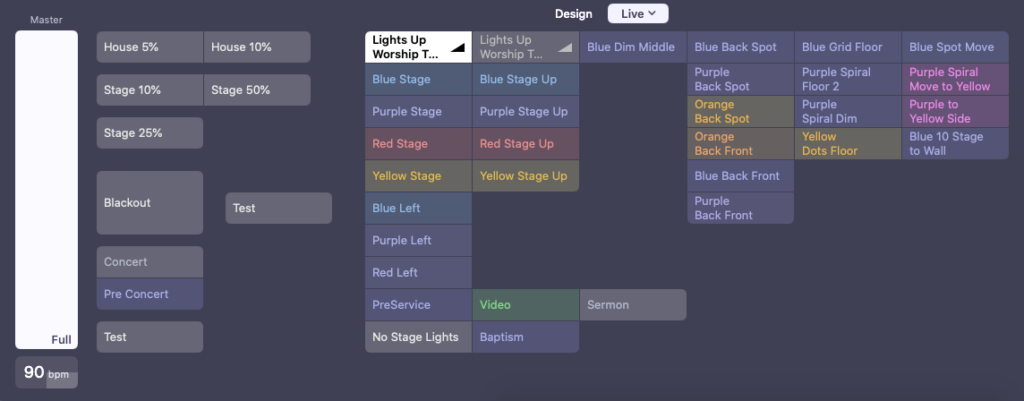Click the fade triangle on second Lights Up Worship
The height and width of the screenshot is (401, 1024).
tap(565, 48)
